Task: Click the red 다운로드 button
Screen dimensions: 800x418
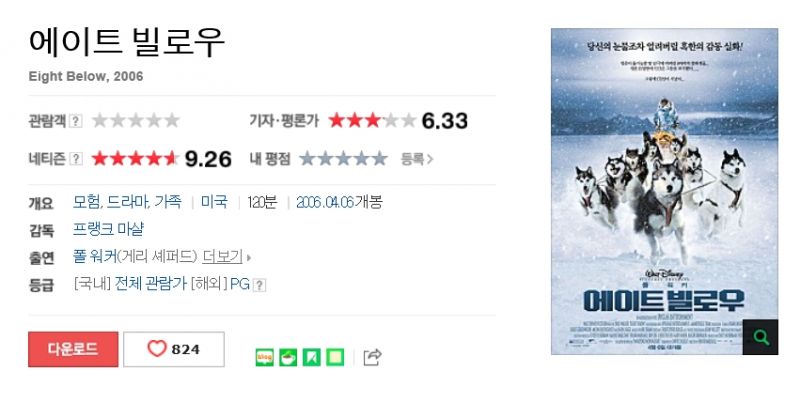Action: coord(73,349)
